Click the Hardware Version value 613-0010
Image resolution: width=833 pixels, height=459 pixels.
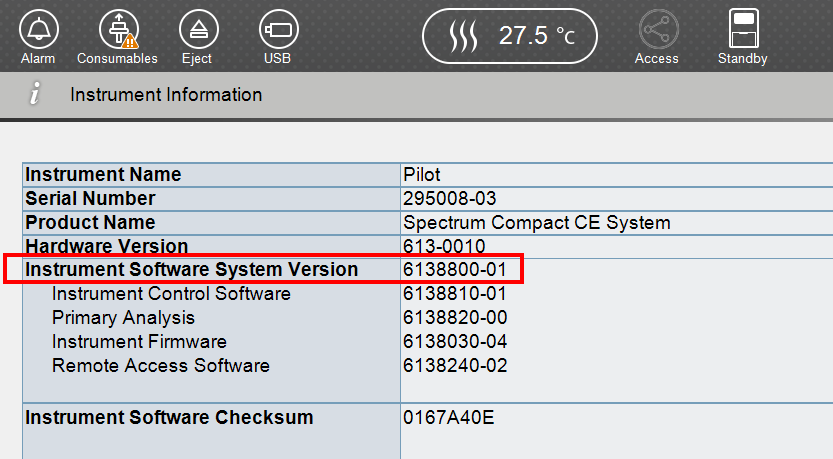(443, 246)
